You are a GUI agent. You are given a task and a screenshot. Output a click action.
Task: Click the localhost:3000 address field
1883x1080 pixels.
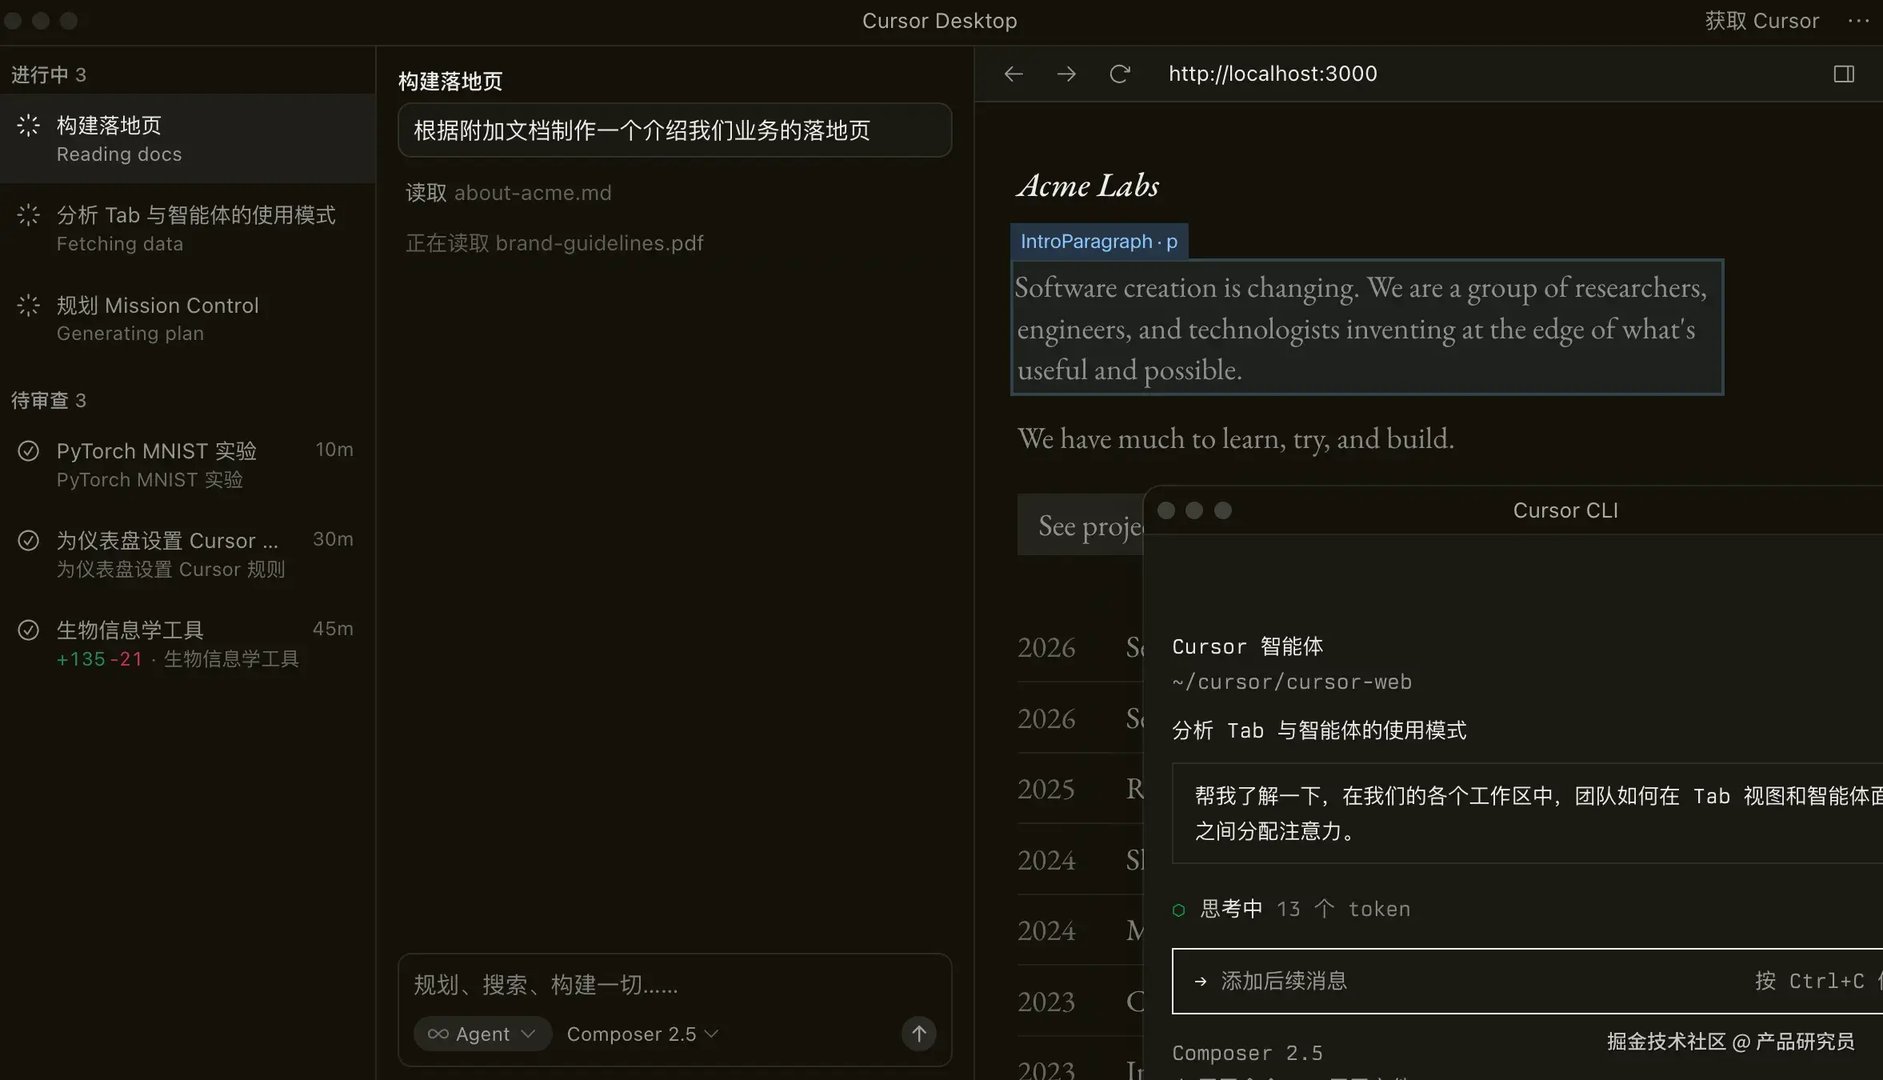tap(1272, 74)
